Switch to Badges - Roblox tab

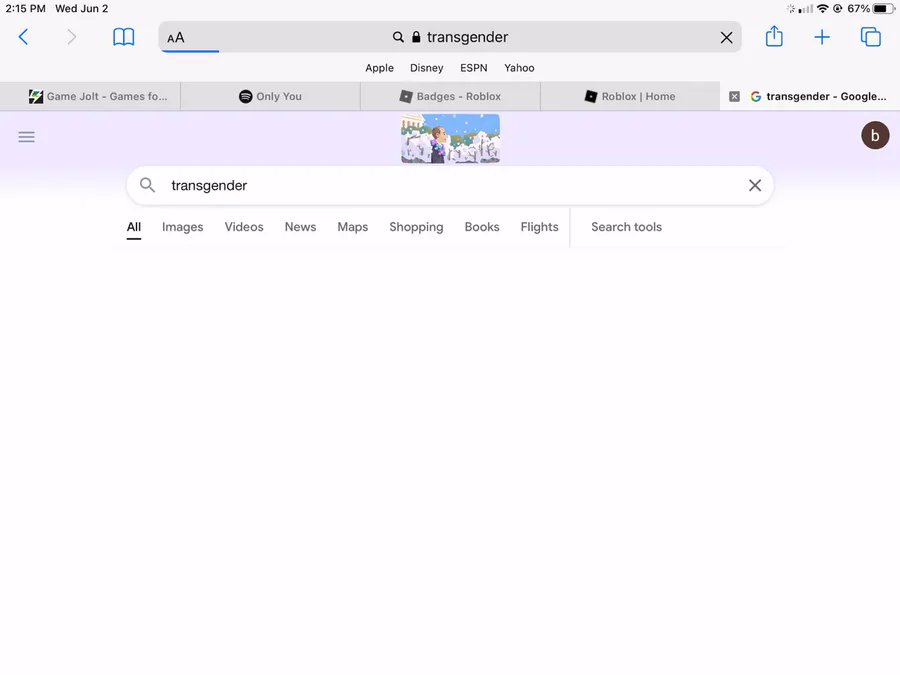[451, 96]
